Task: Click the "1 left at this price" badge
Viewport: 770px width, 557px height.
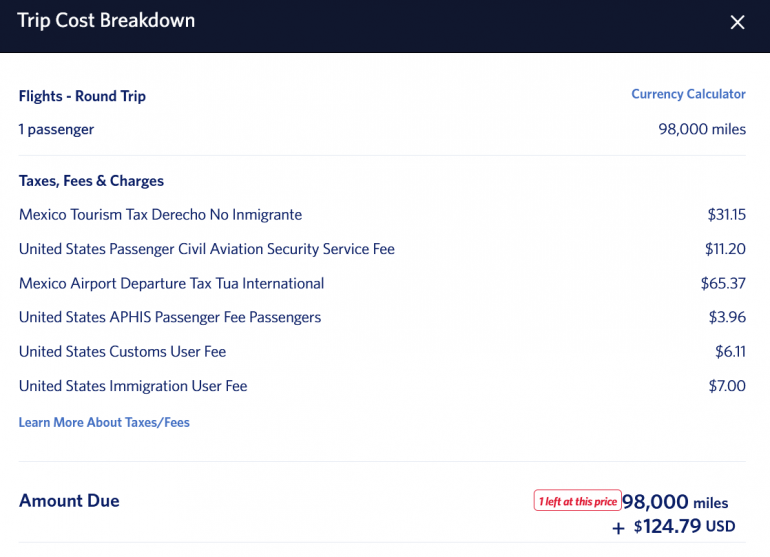Action: click(x=577, y=501)
